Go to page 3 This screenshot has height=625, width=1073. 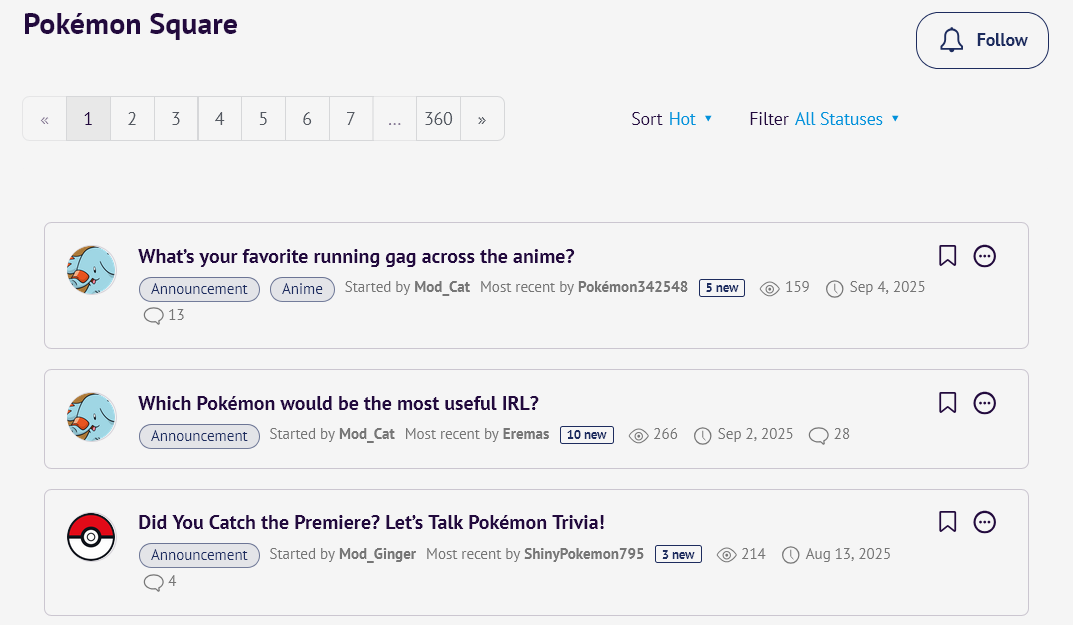[x=176, y=119]
